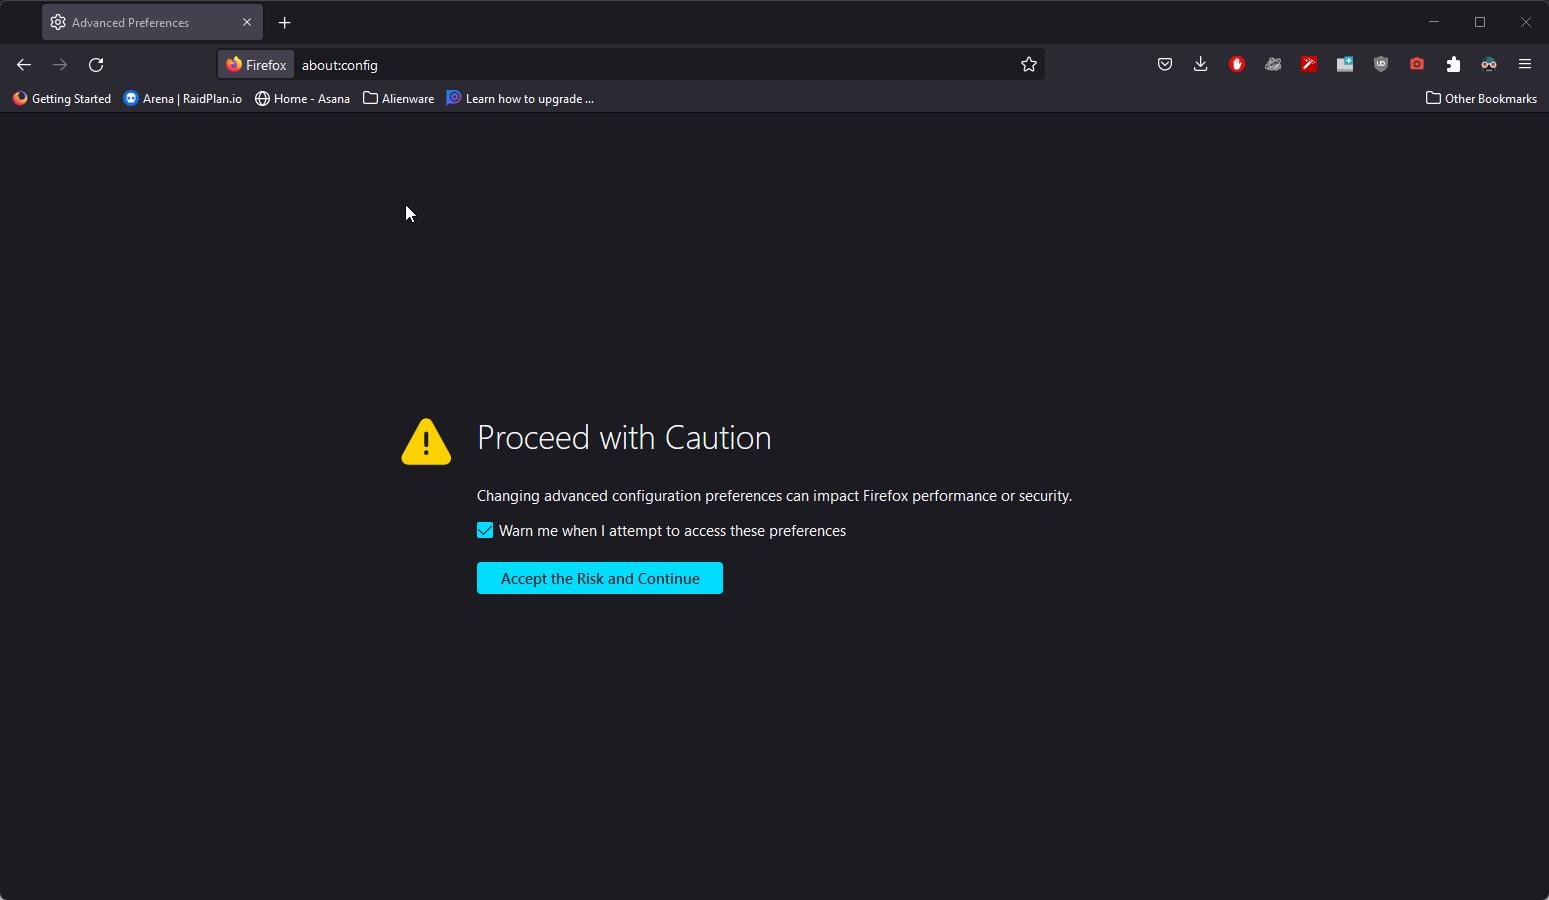
Task: Bookmark this page with the star icon
Action: click(x=1029, y=65)
